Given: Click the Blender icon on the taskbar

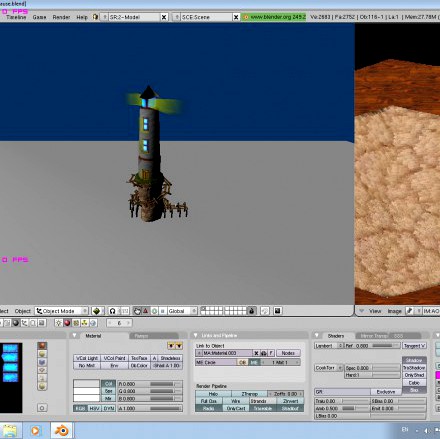Looking at the screenshot, I should [62, 430].
